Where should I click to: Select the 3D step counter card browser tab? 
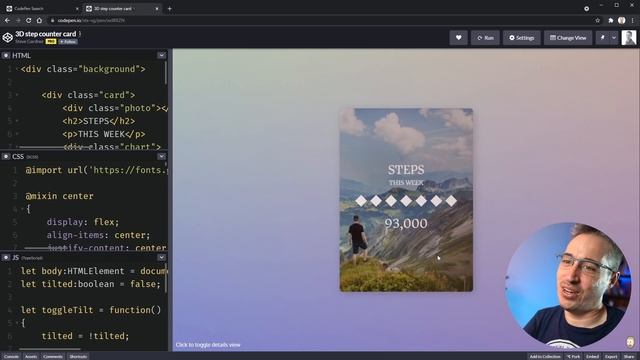121,8
